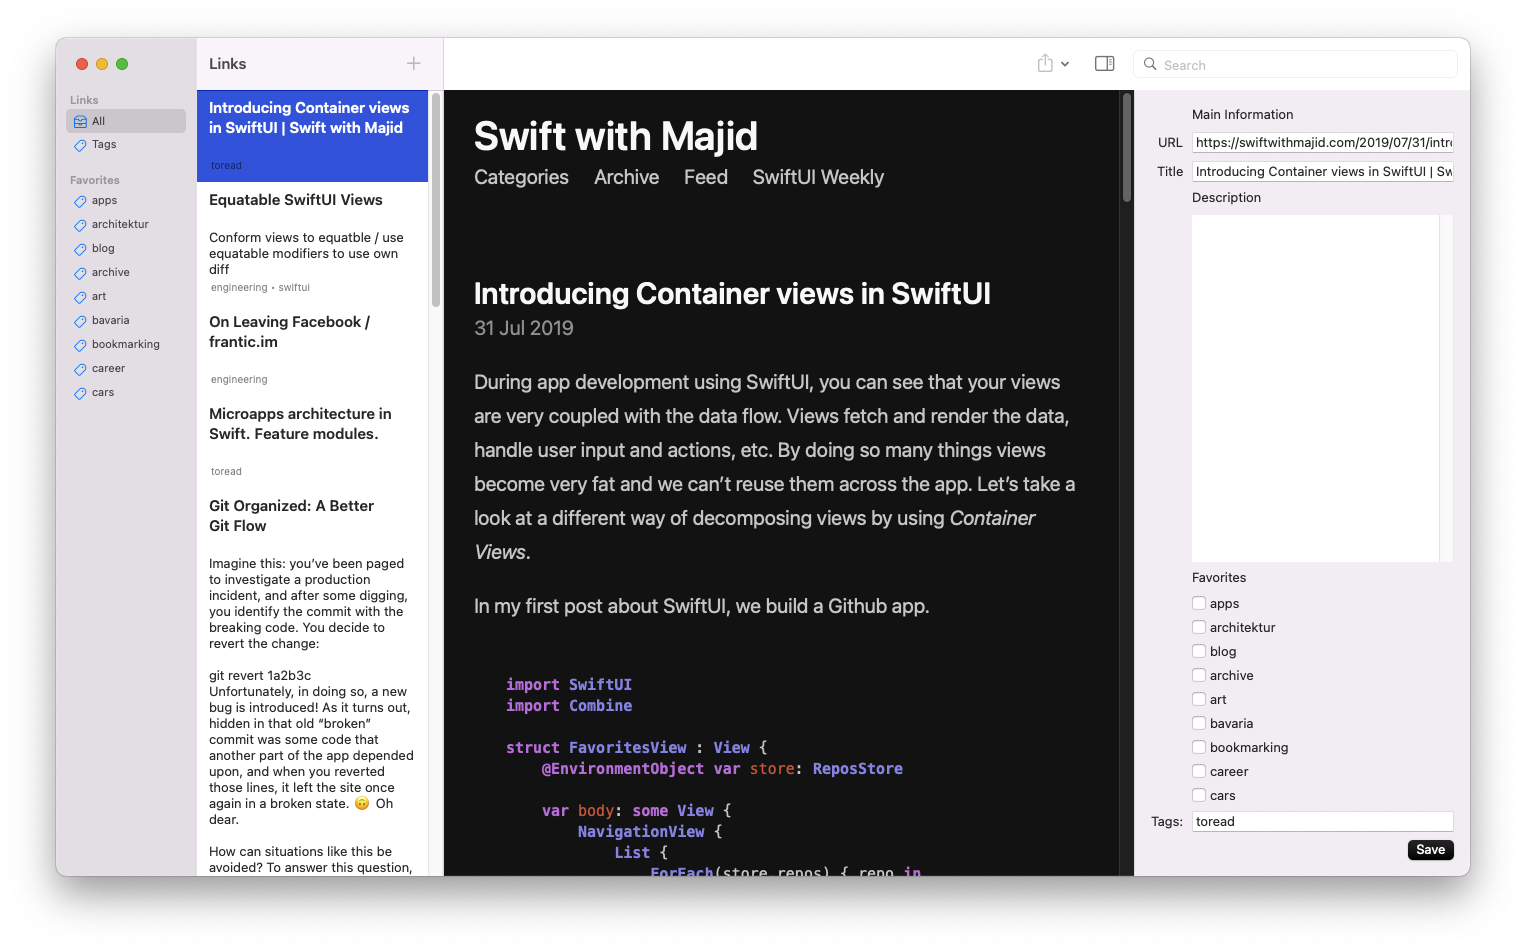Click the links list scrollbar
Screen dimensions: 1526x950
[x=436, y=200]
